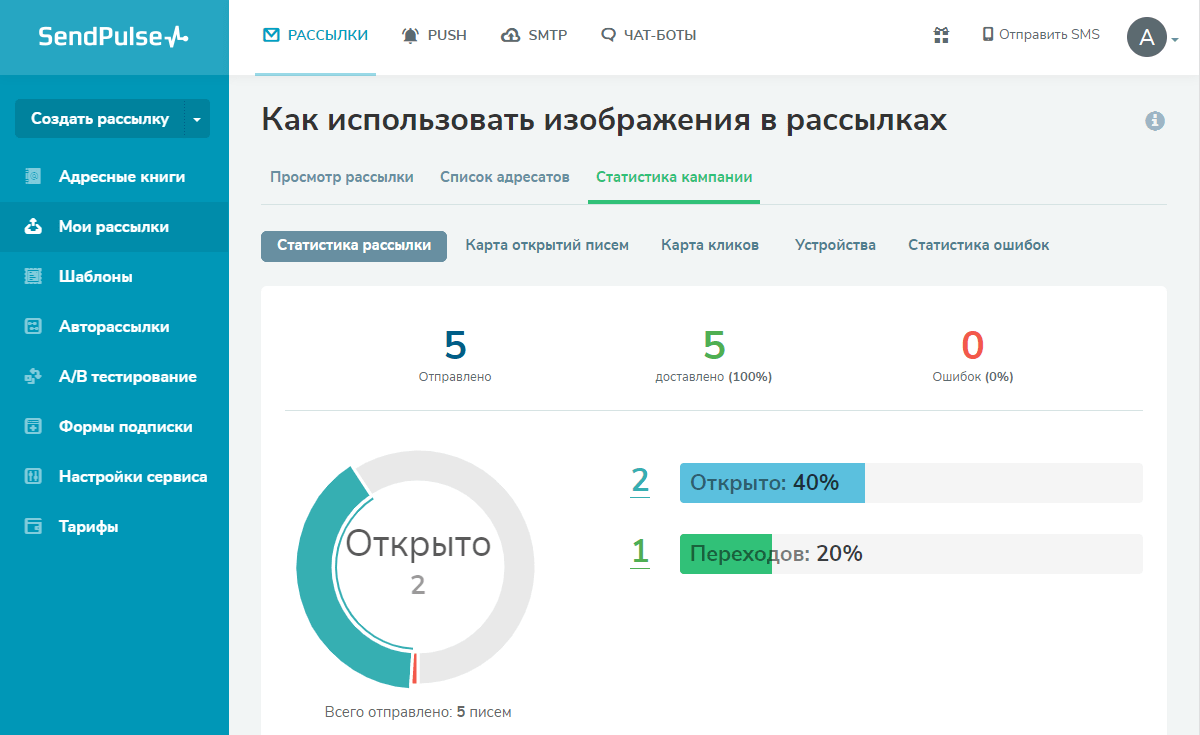Click the phone icon beside Отправить SMS
The width and height of the screenshot is (1200, 735).
988,35
